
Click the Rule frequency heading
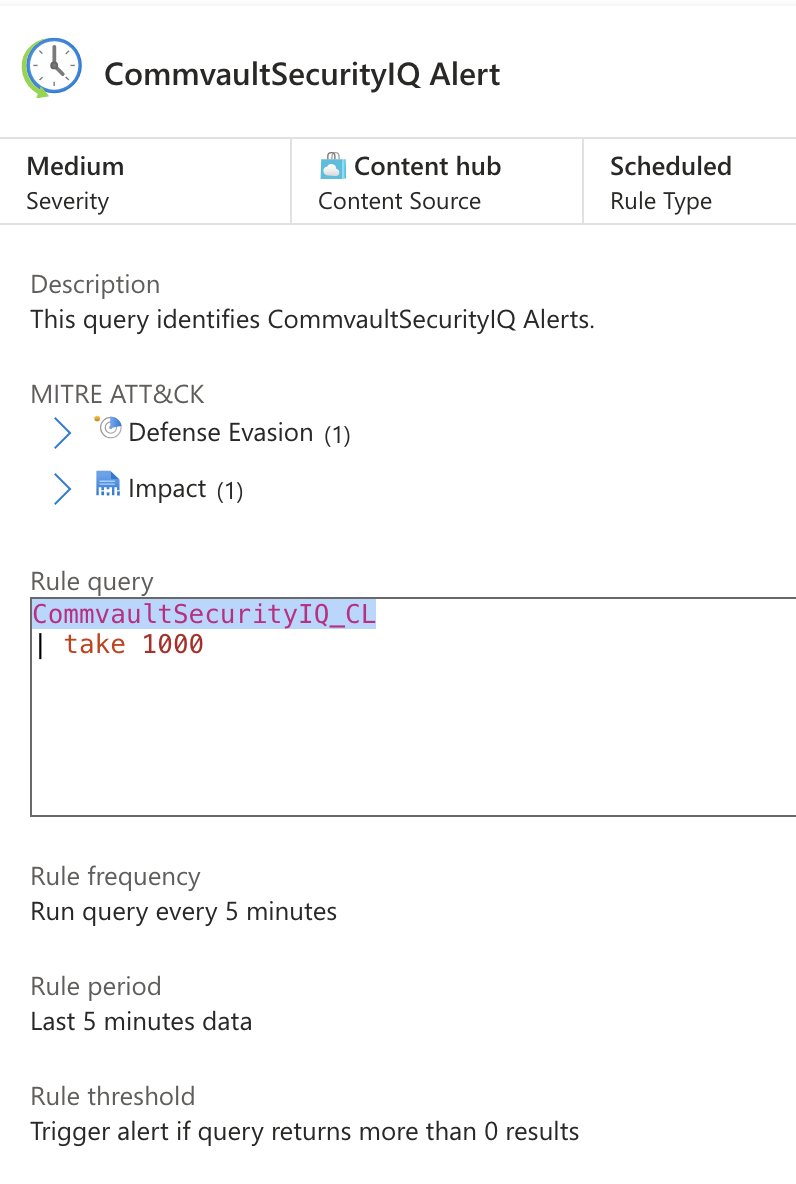[116, 877]
